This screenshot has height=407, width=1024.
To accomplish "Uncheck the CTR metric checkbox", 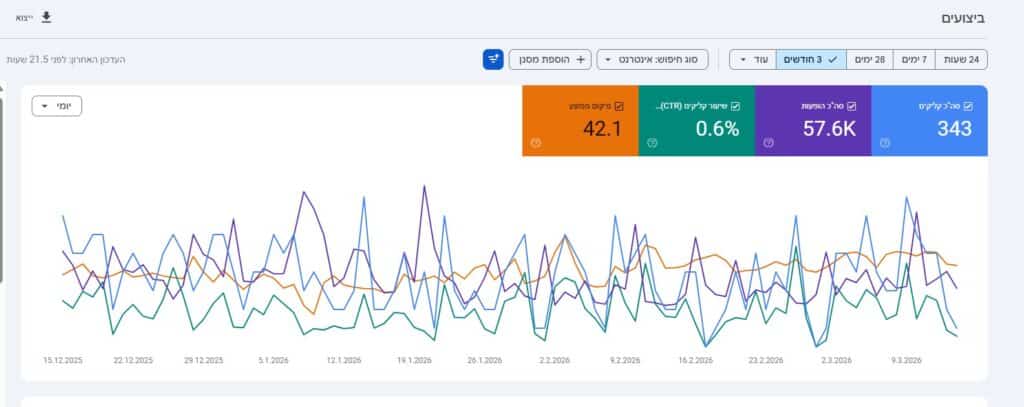I will click(x=735, y=105).
